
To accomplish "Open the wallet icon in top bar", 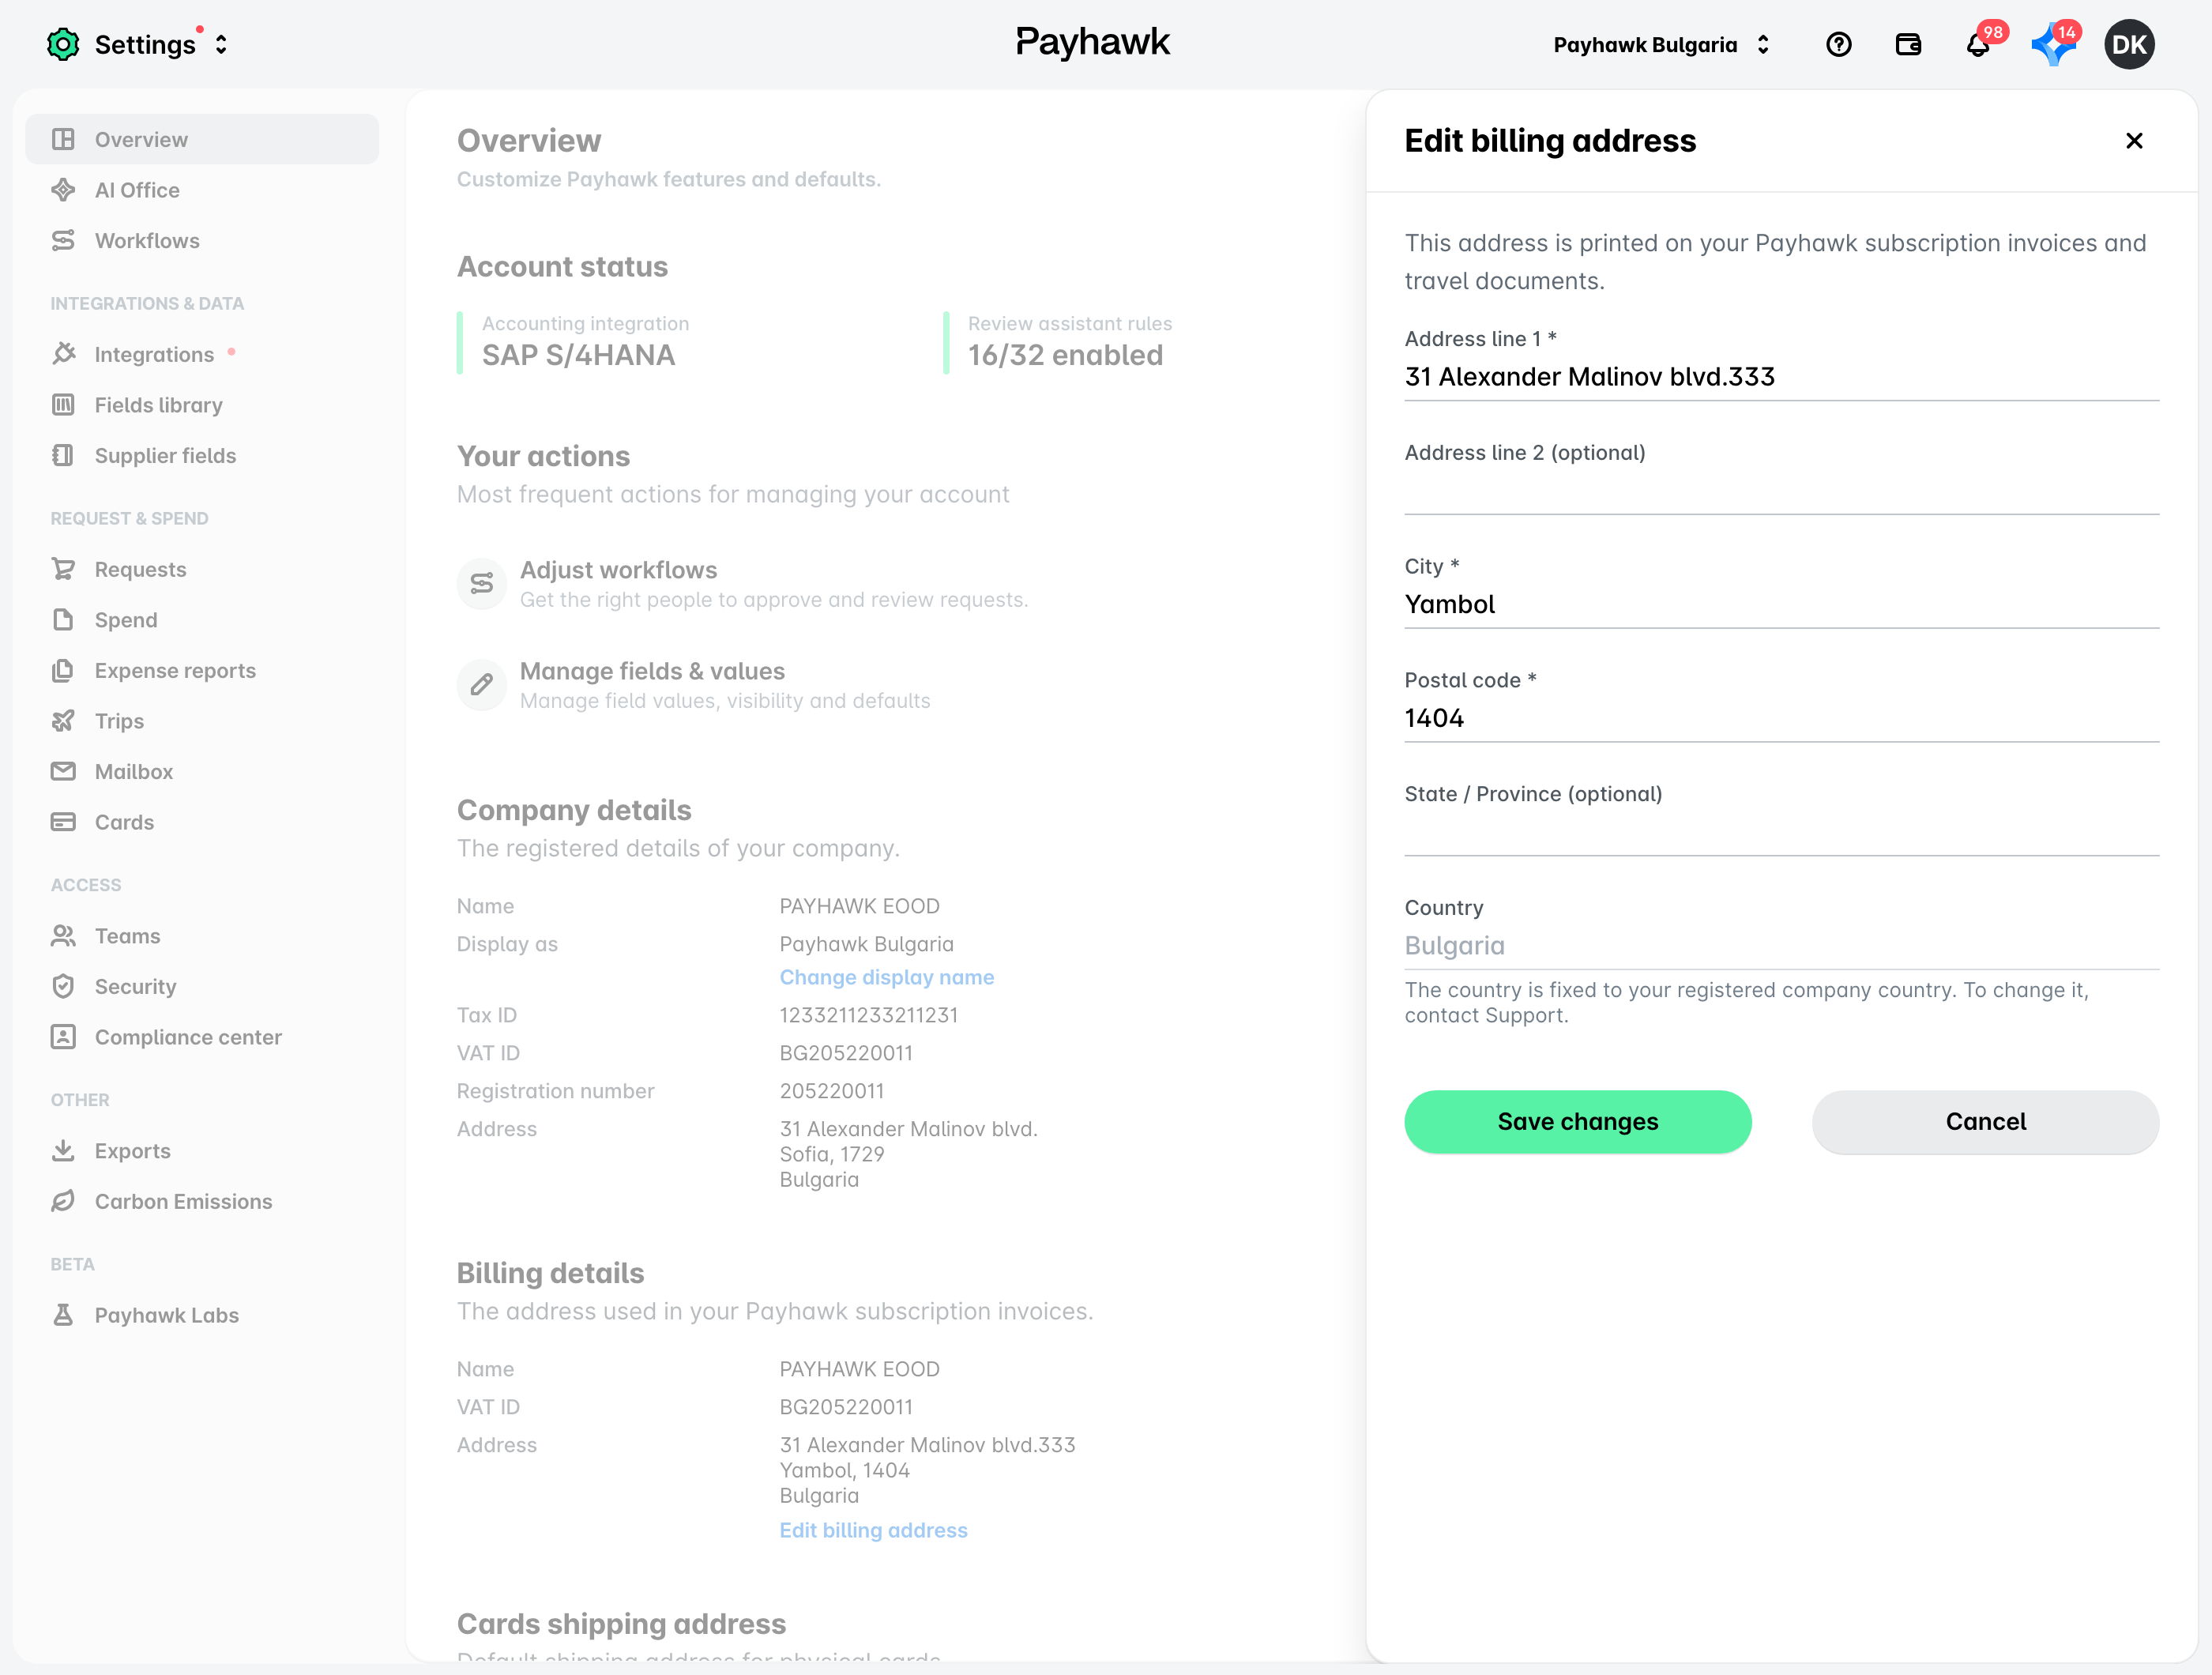I will pos(1908,45).
